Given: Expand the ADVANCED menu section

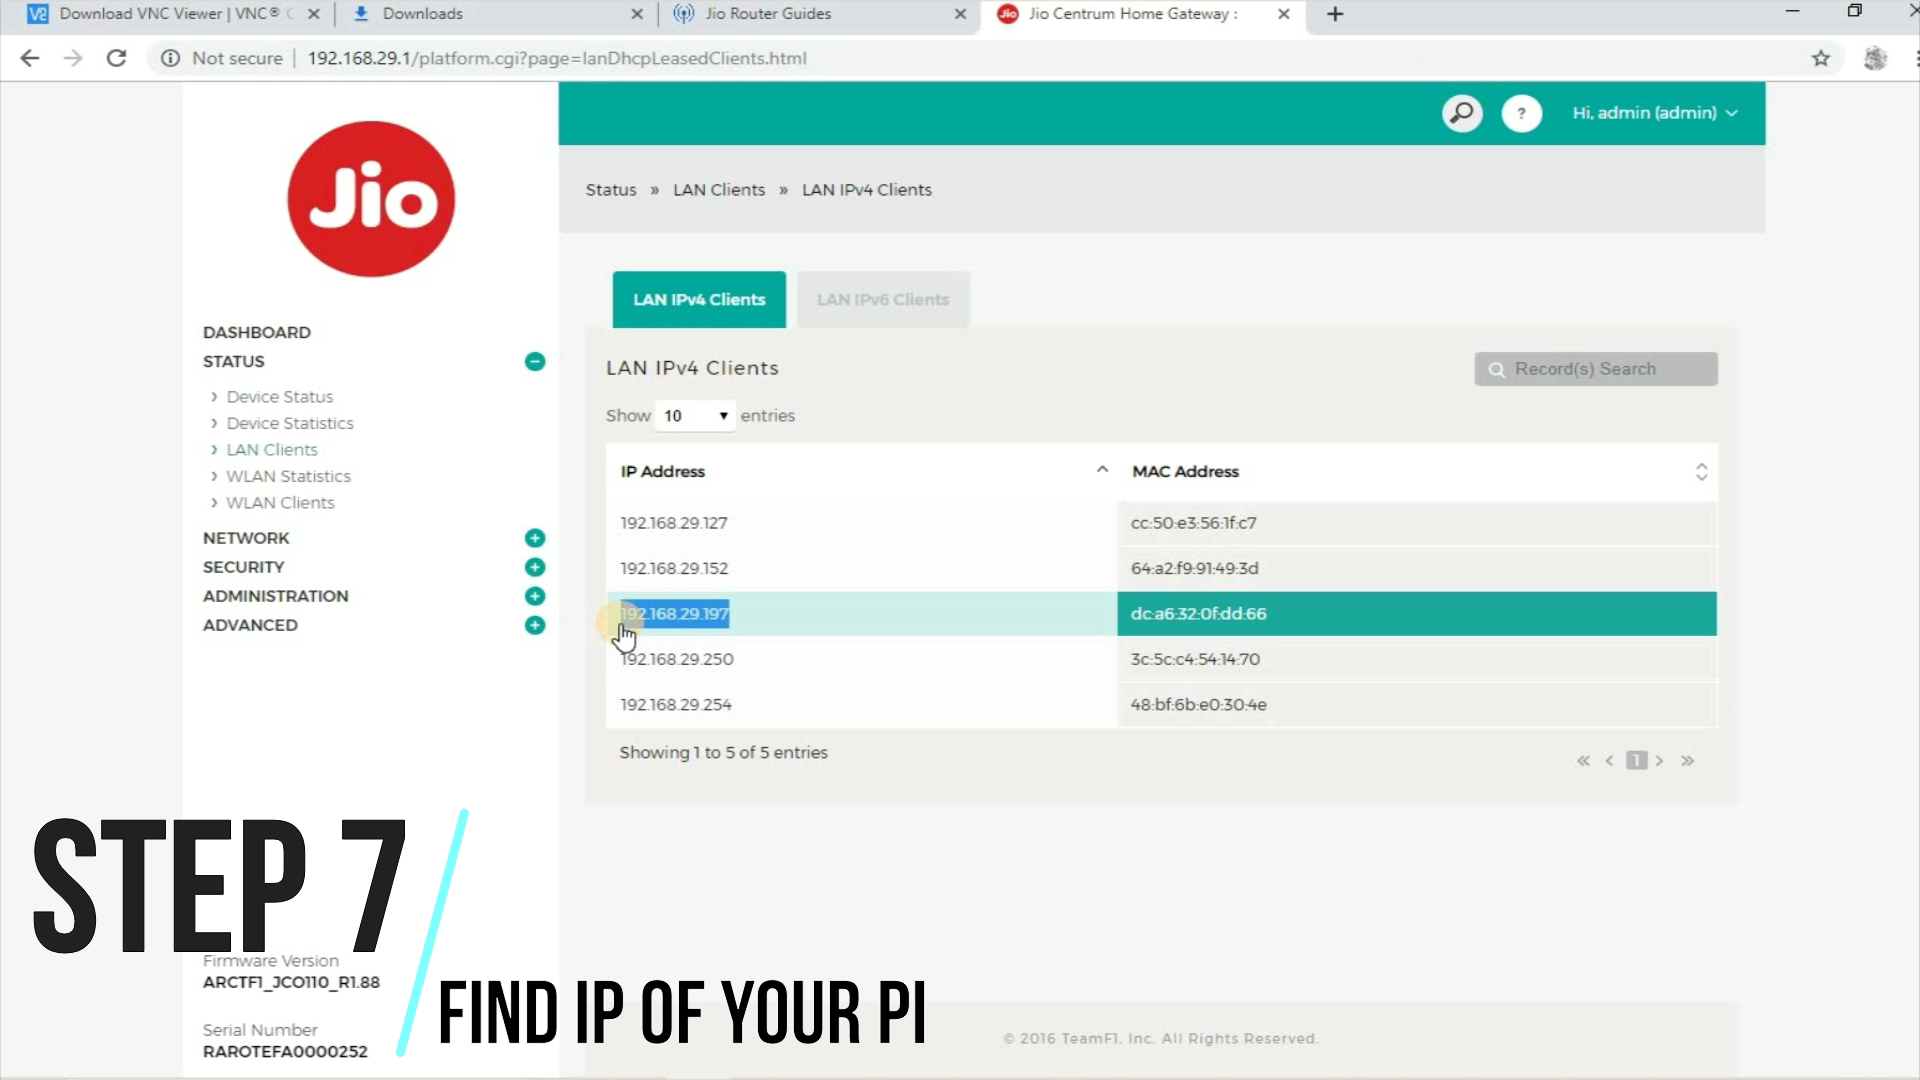Looking at the screenshot, I should point(535,625).
